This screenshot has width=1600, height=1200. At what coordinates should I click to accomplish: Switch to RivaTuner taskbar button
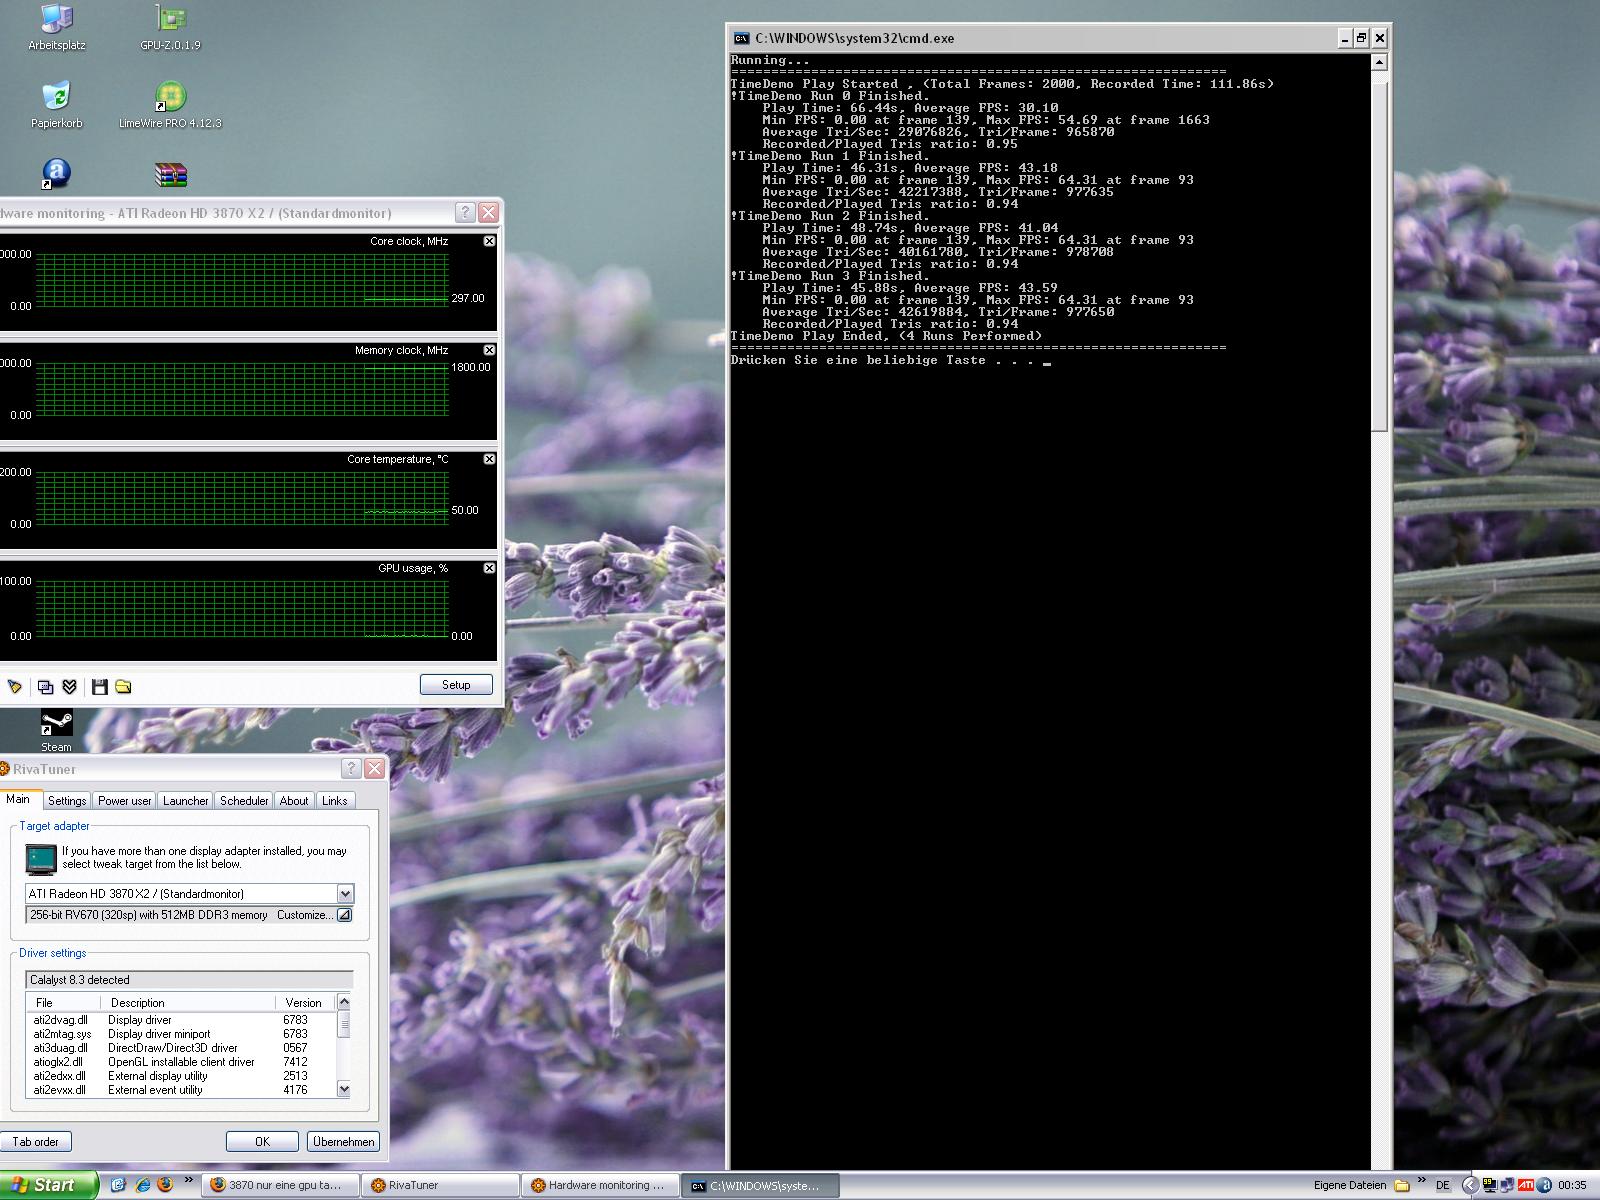tap(441, 1185)
